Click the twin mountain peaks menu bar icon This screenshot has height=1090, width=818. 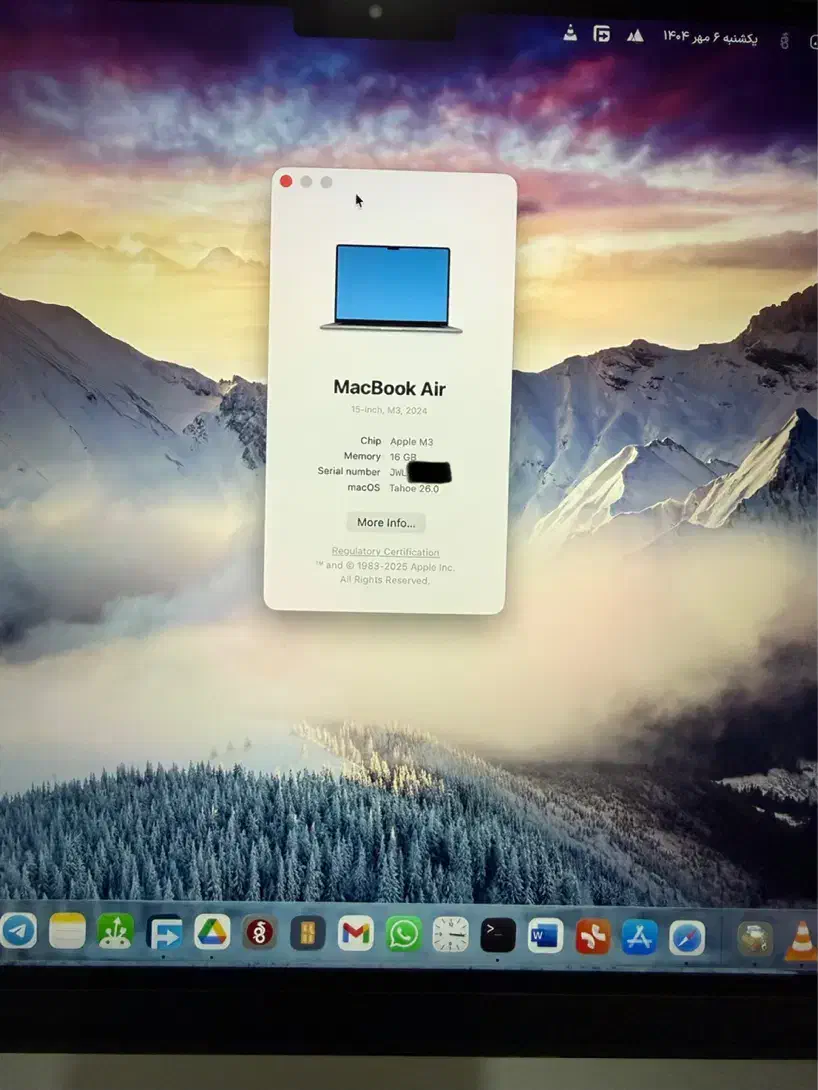click(x=635, y=35)
